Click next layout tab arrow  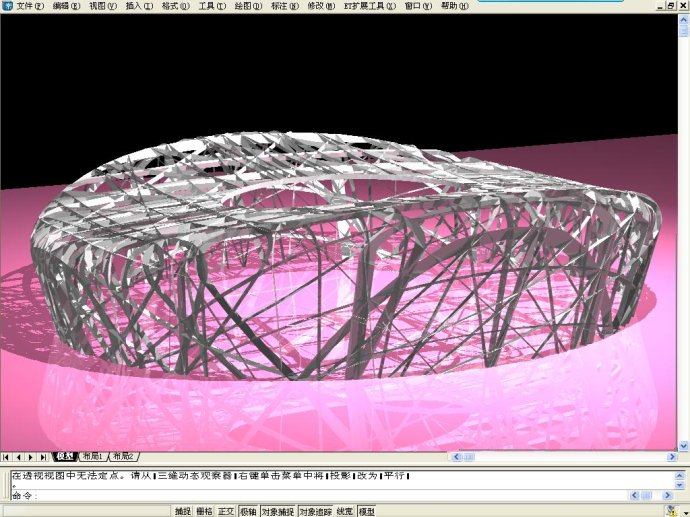tap(30, 457)
